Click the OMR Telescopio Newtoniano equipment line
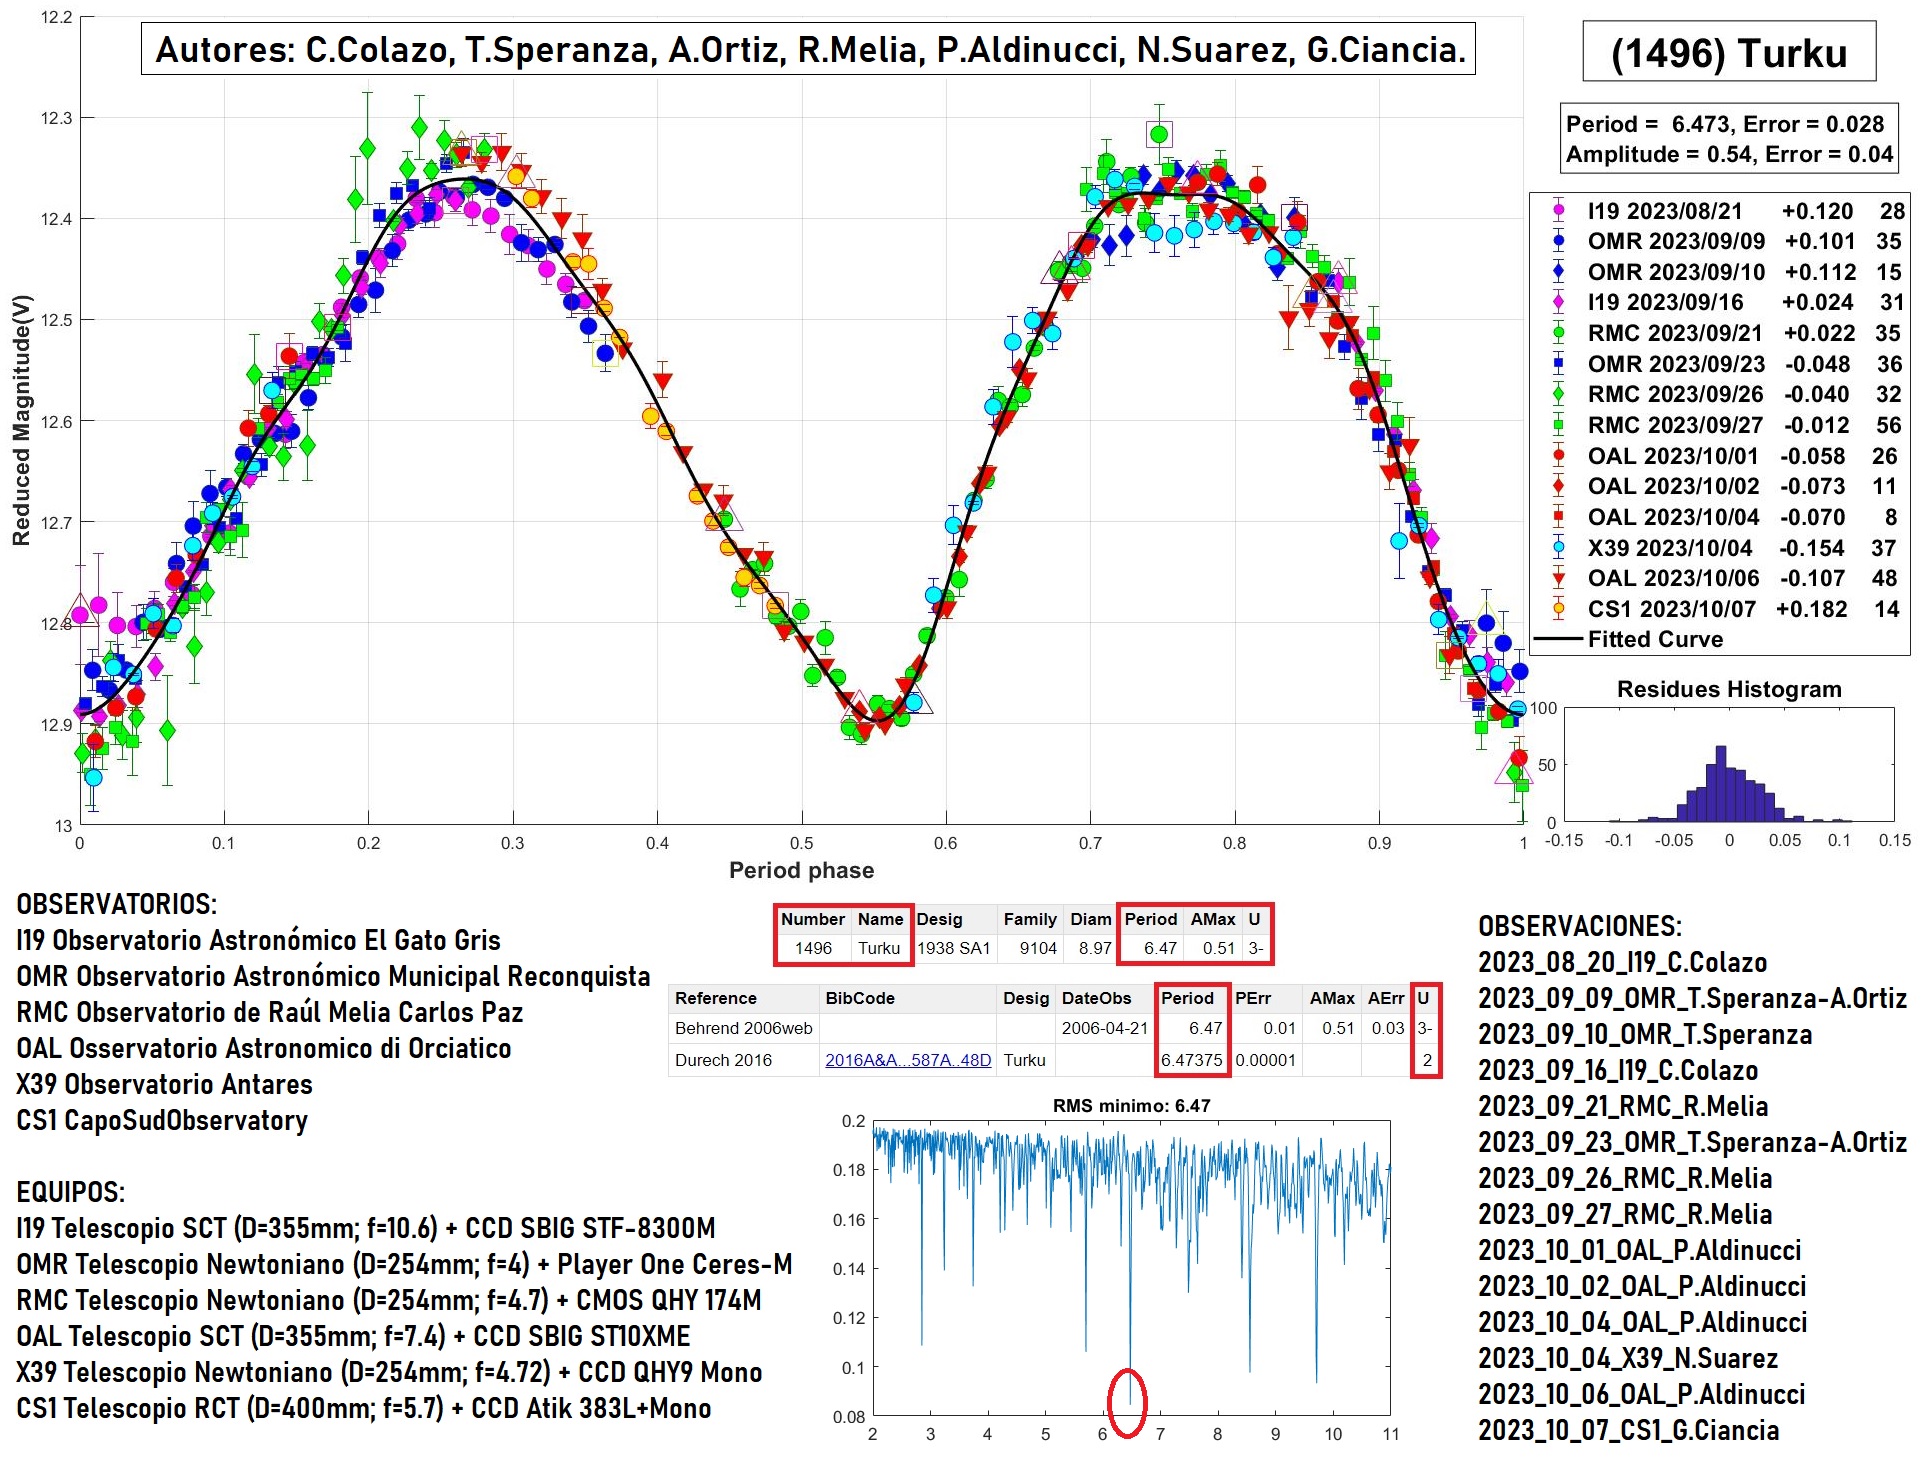Viewport: 1928px width, 1465px height. click(404, 1264)
